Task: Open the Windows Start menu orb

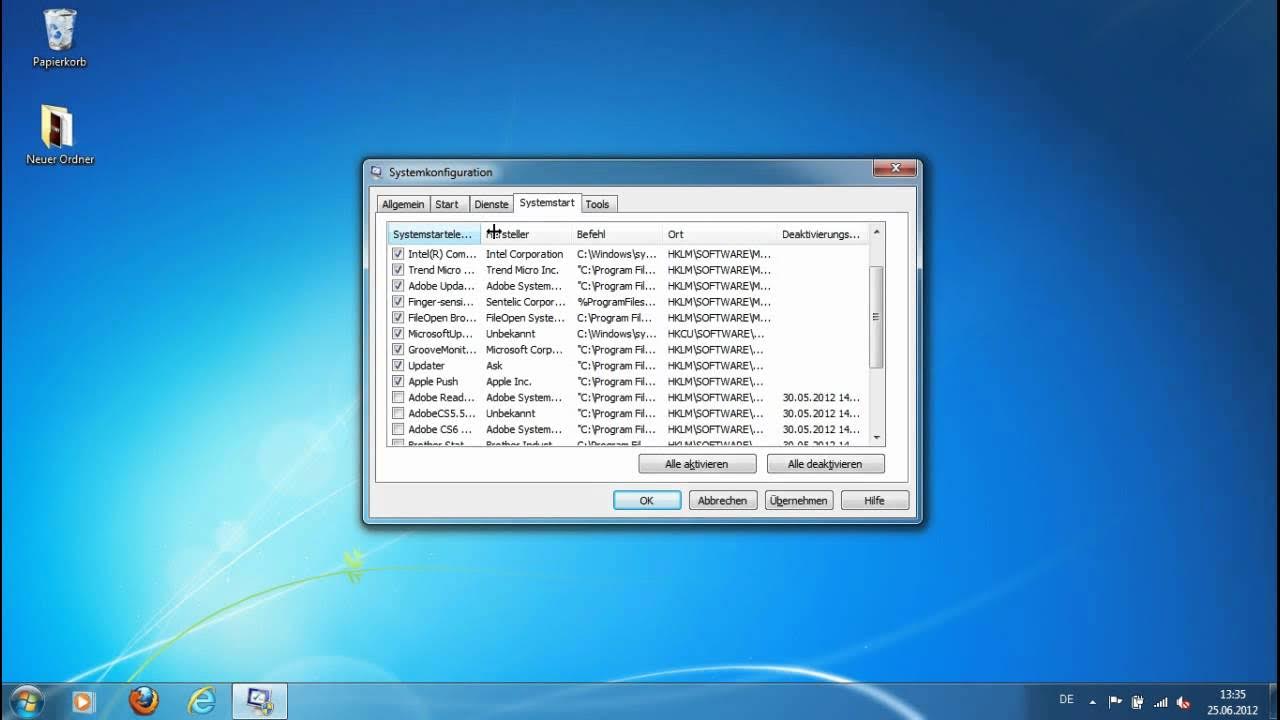Action: click(27, 700)
